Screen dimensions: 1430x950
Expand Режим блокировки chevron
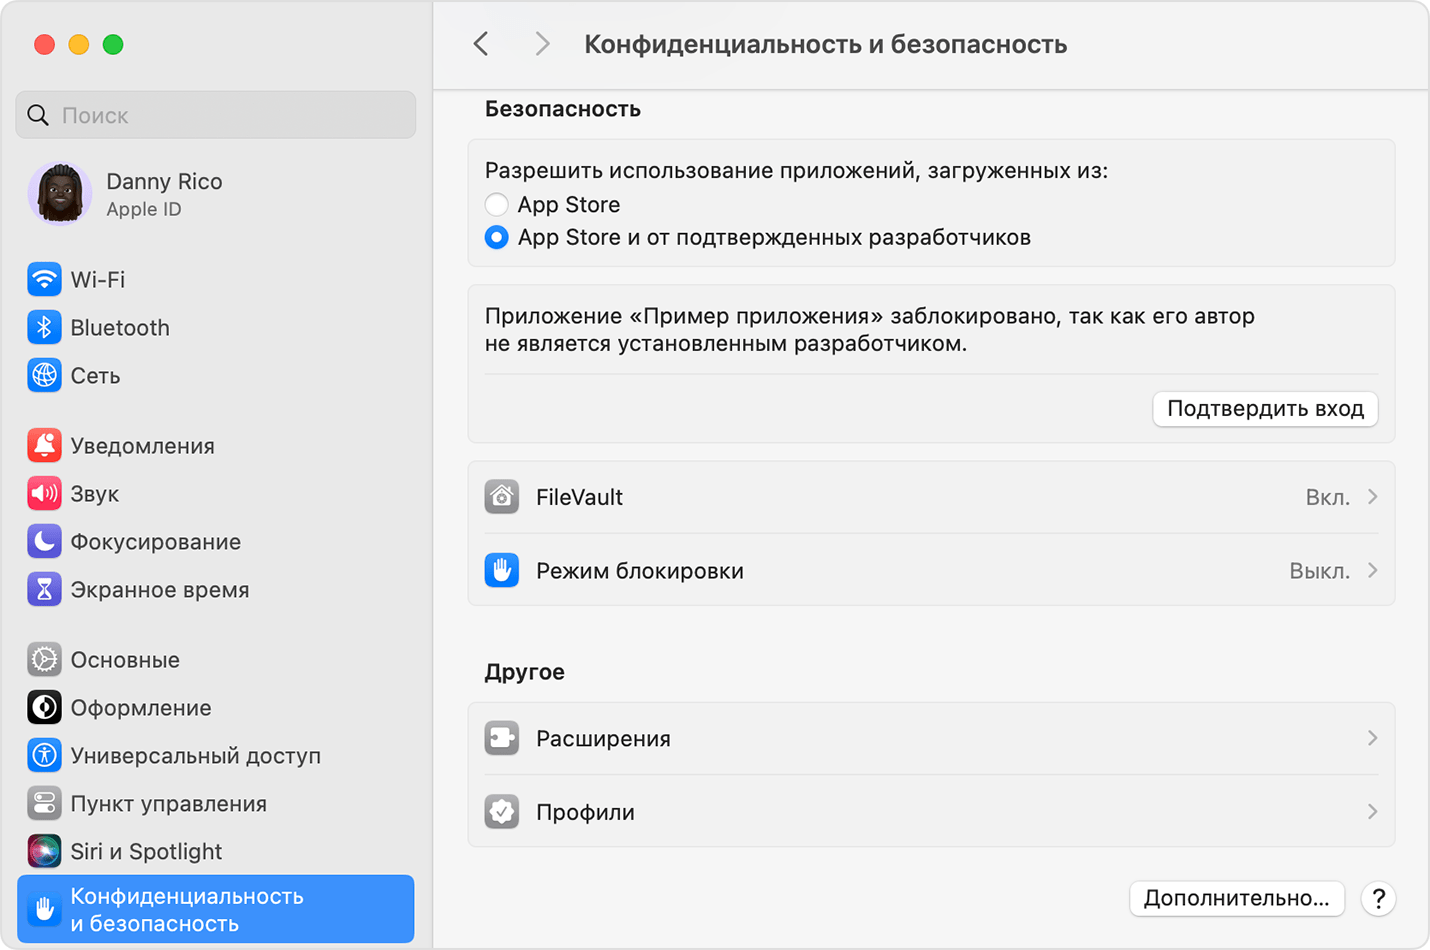tap(1372, 571)
